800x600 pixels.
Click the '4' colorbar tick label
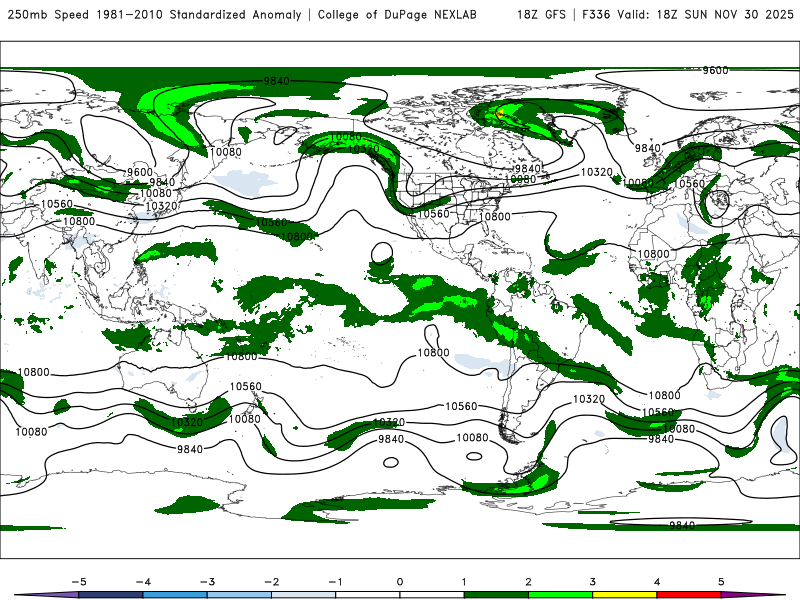click(657, 582)
